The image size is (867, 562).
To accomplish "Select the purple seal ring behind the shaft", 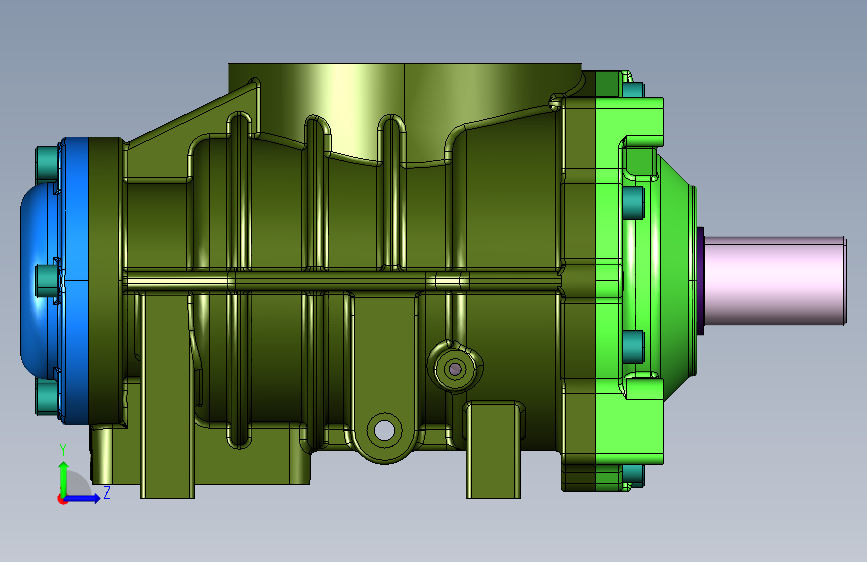I will click(x=700, y=281).
